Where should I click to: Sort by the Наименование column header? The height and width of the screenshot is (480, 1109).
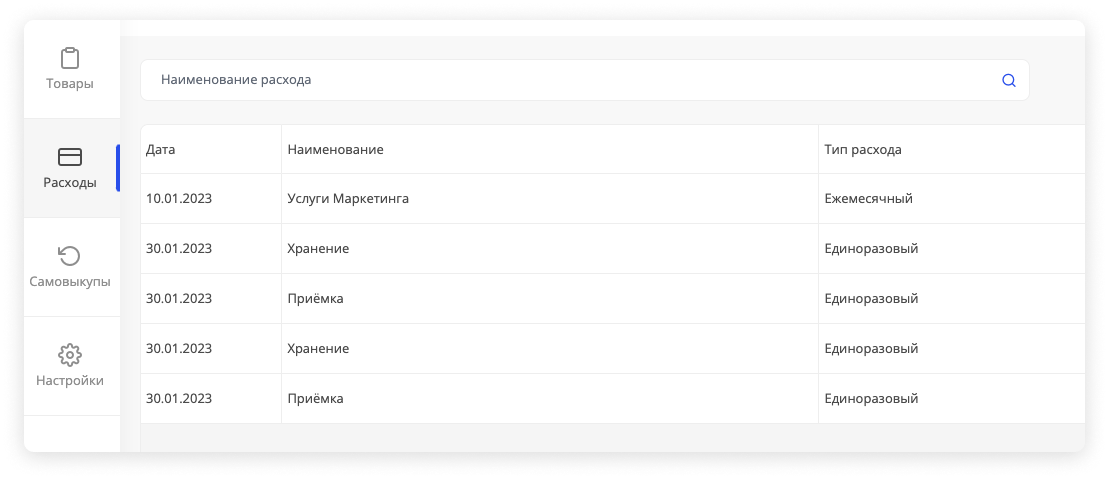[x=335, y=150]
